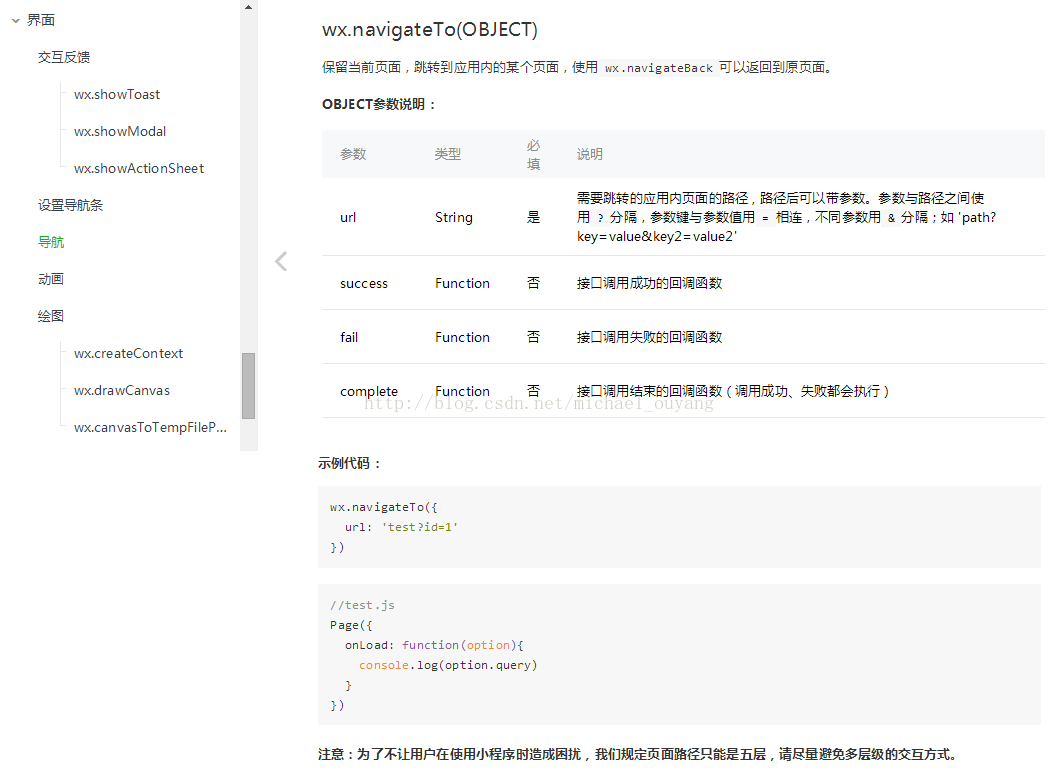This screenshot has height=784, width=1061.
Task: Select the highlighted 导航 menu item
Action: [51, 242]
